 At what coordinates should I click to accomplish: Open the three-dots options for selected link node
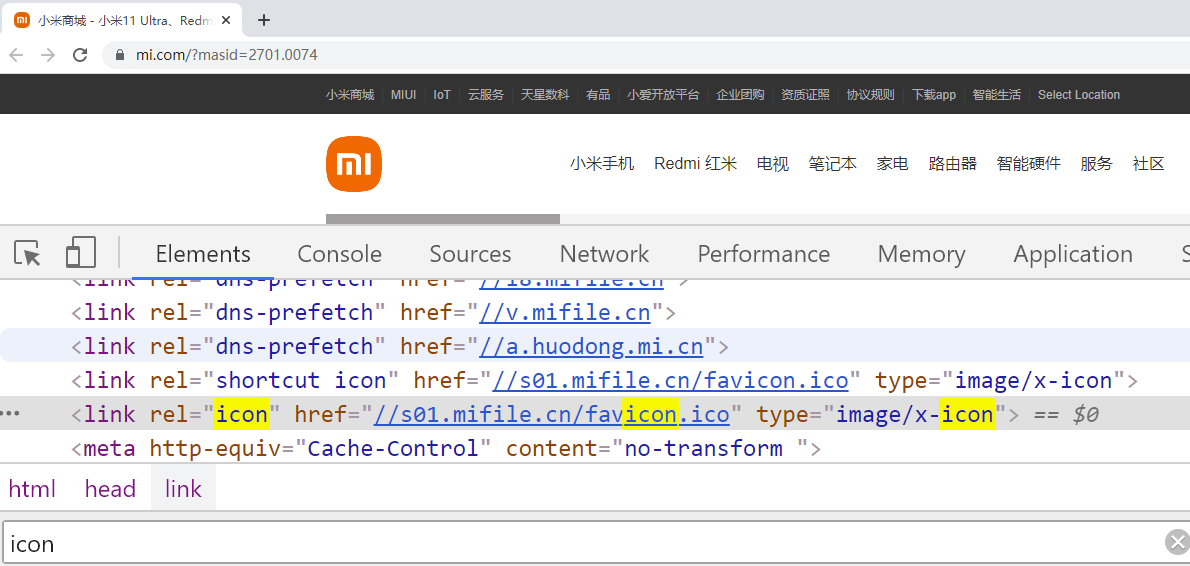[x=11, y=414]
